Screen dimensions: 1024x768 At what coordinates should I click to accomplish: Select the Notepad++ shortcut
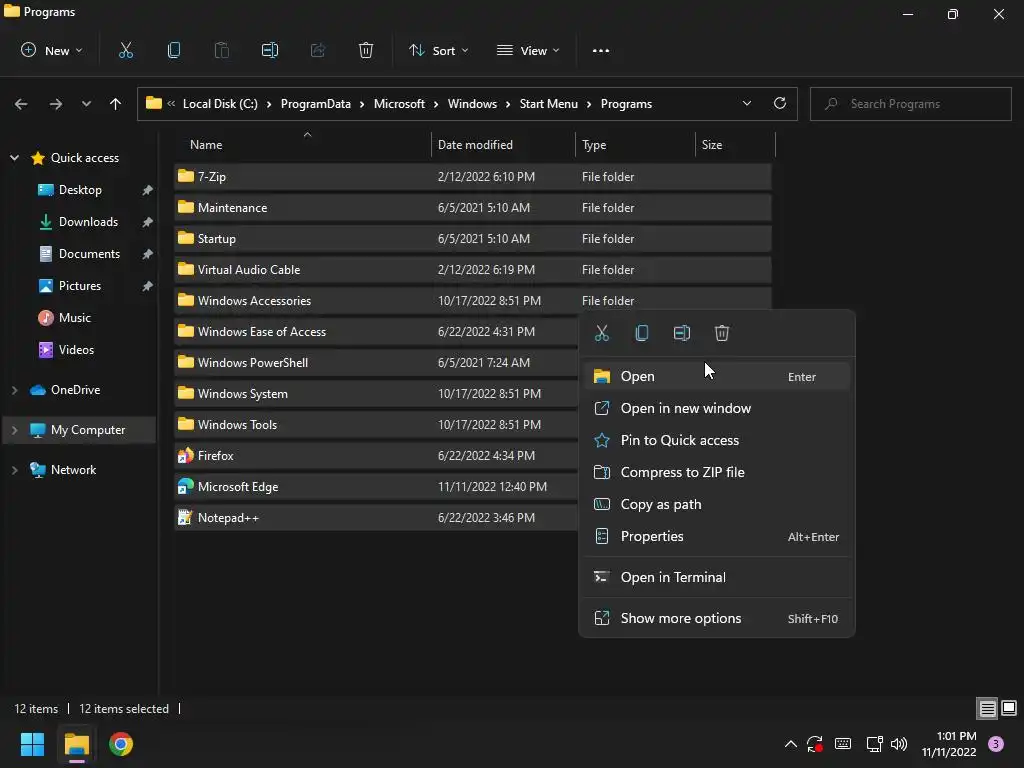tap(376, 518)
